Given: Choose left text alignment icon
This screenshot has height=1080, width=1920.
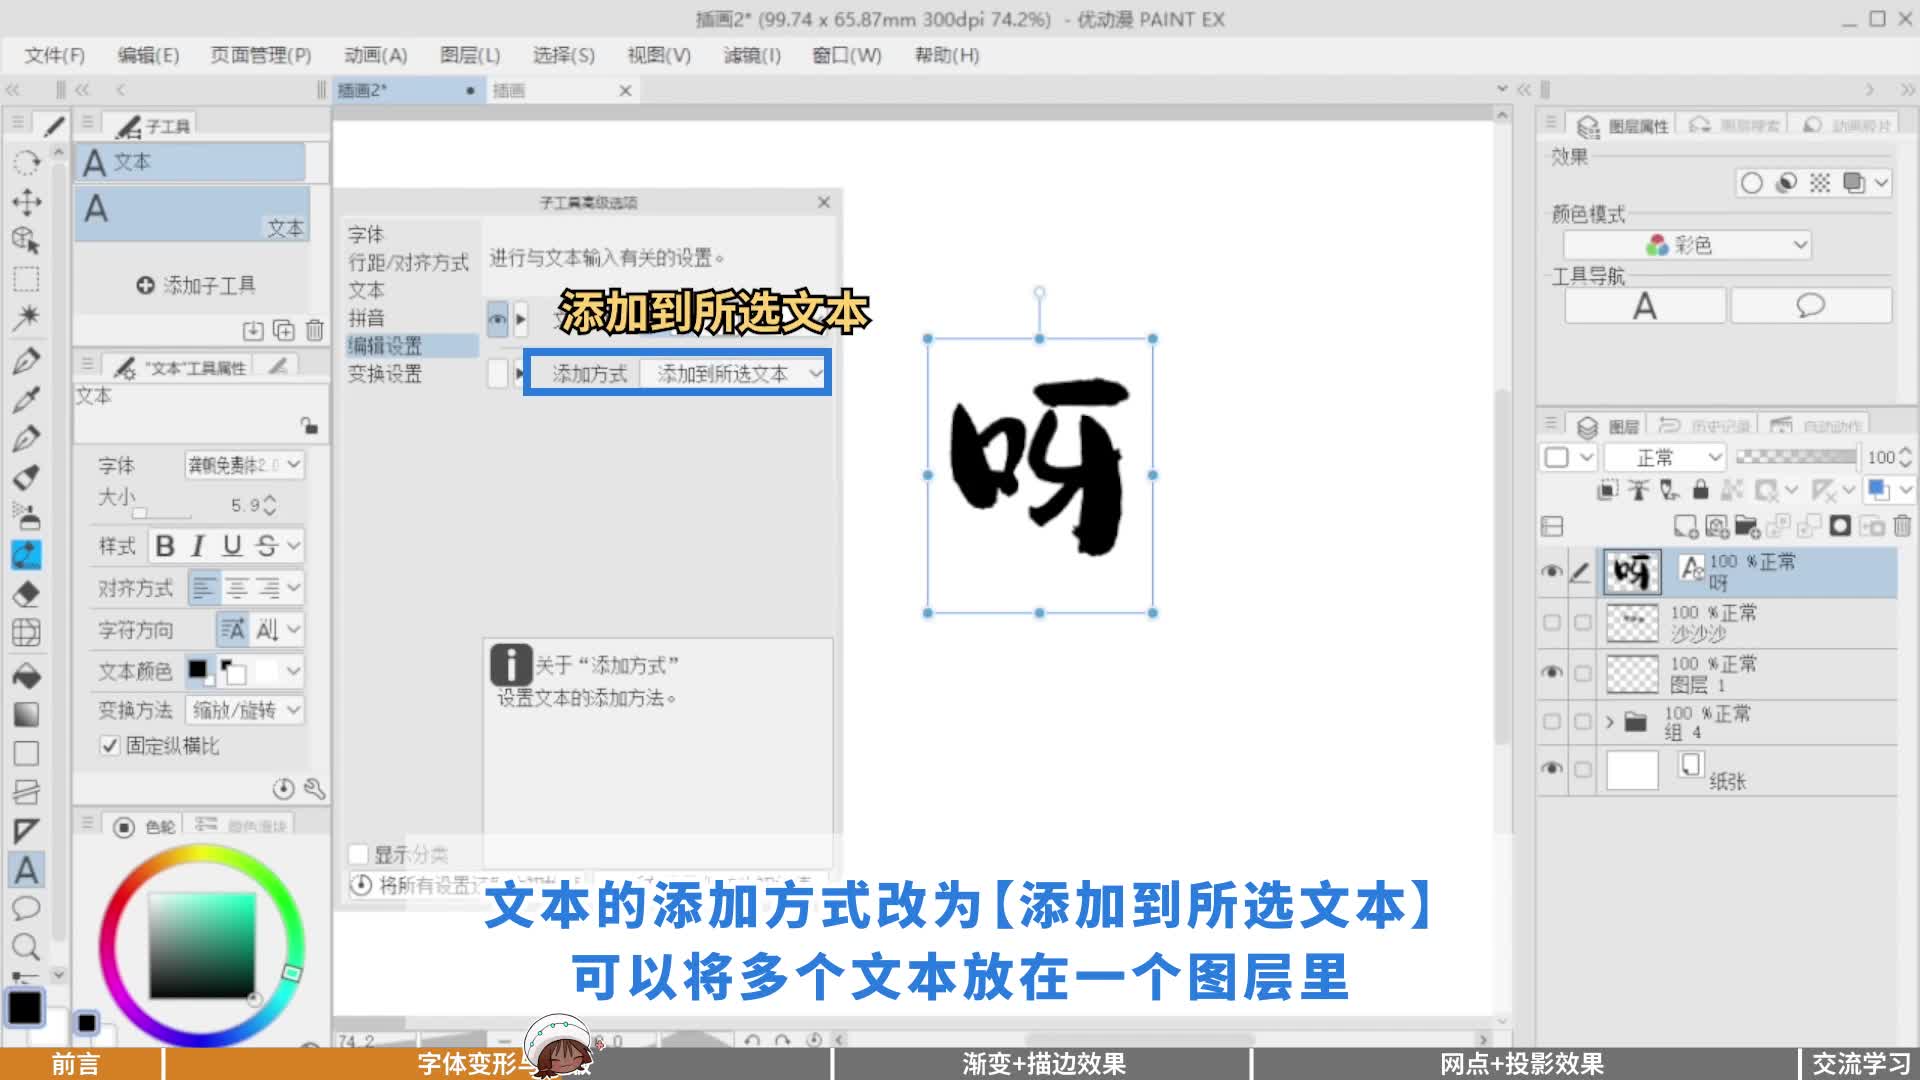Looking at the screenshot, I should [204, 588].
